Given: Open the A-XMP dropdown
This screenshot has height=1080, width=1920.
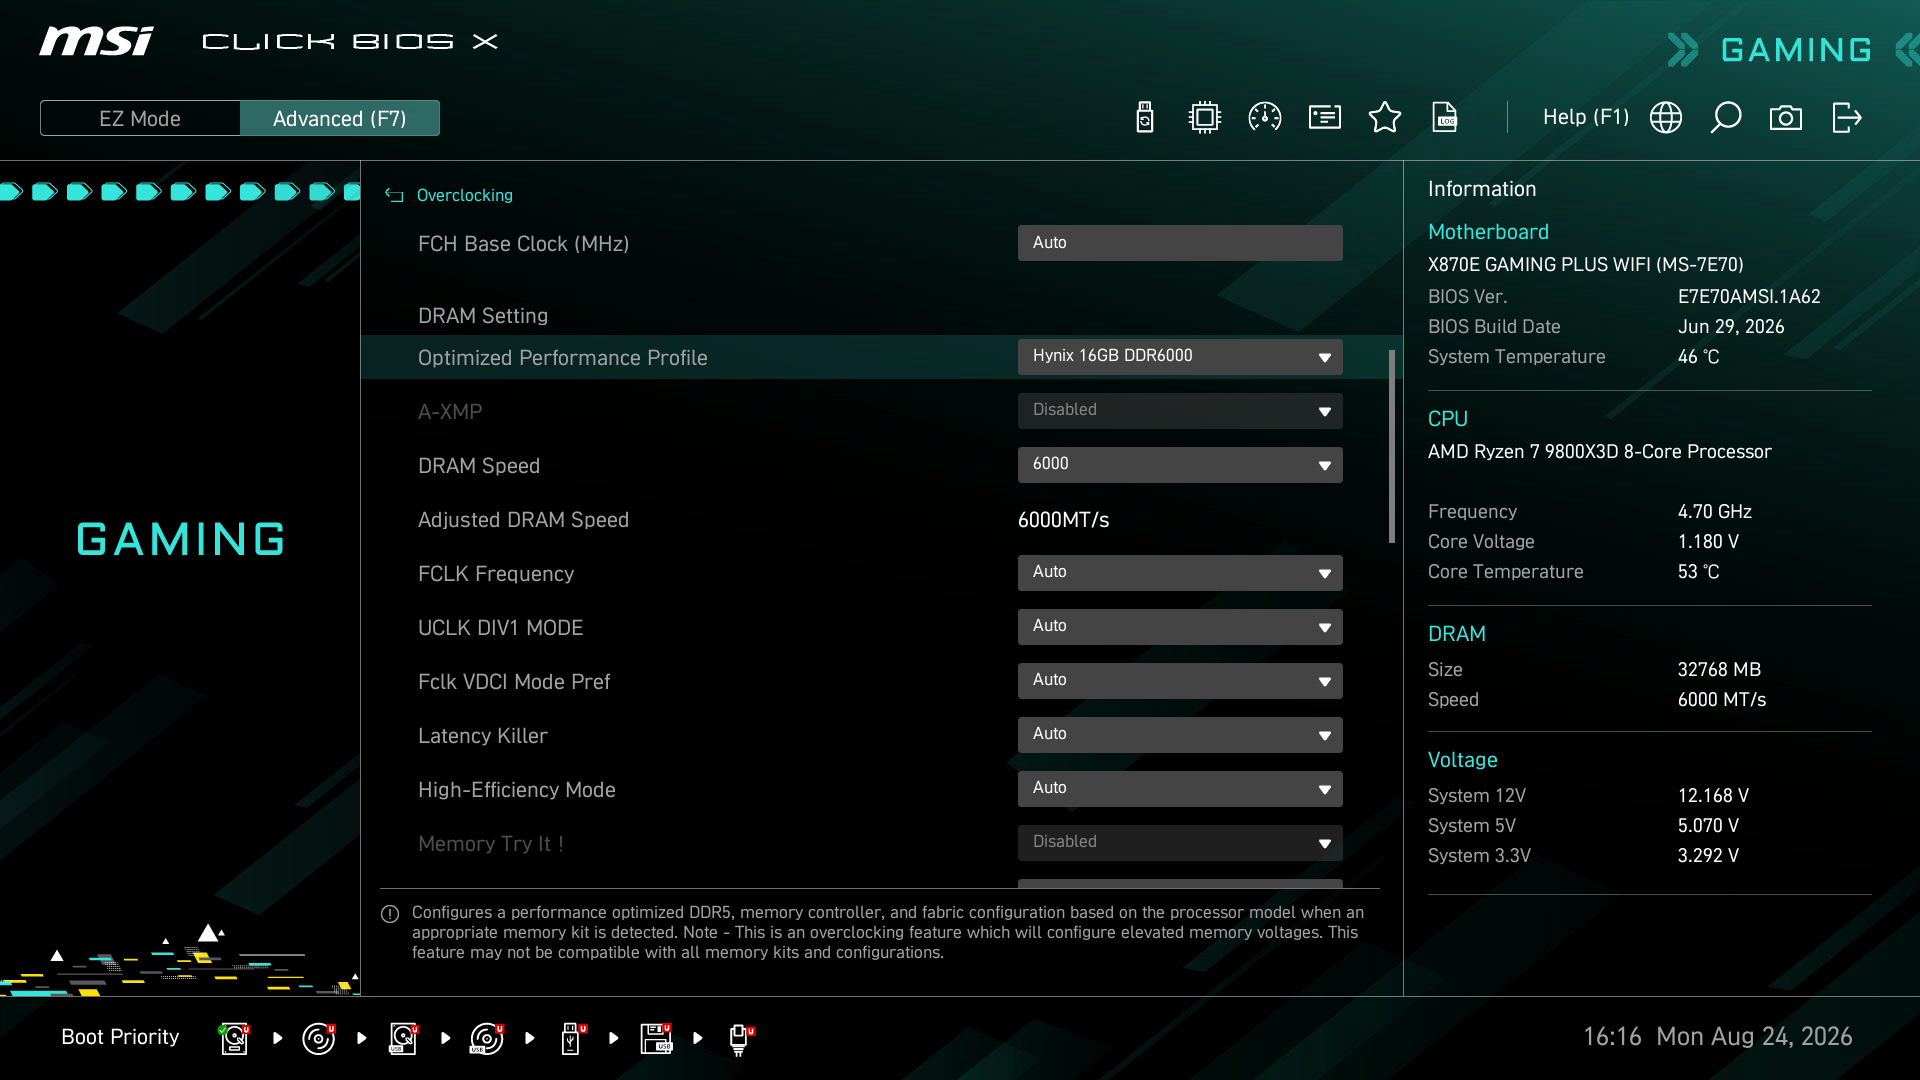Looking at the screenshot, I should pos(1180,411).
